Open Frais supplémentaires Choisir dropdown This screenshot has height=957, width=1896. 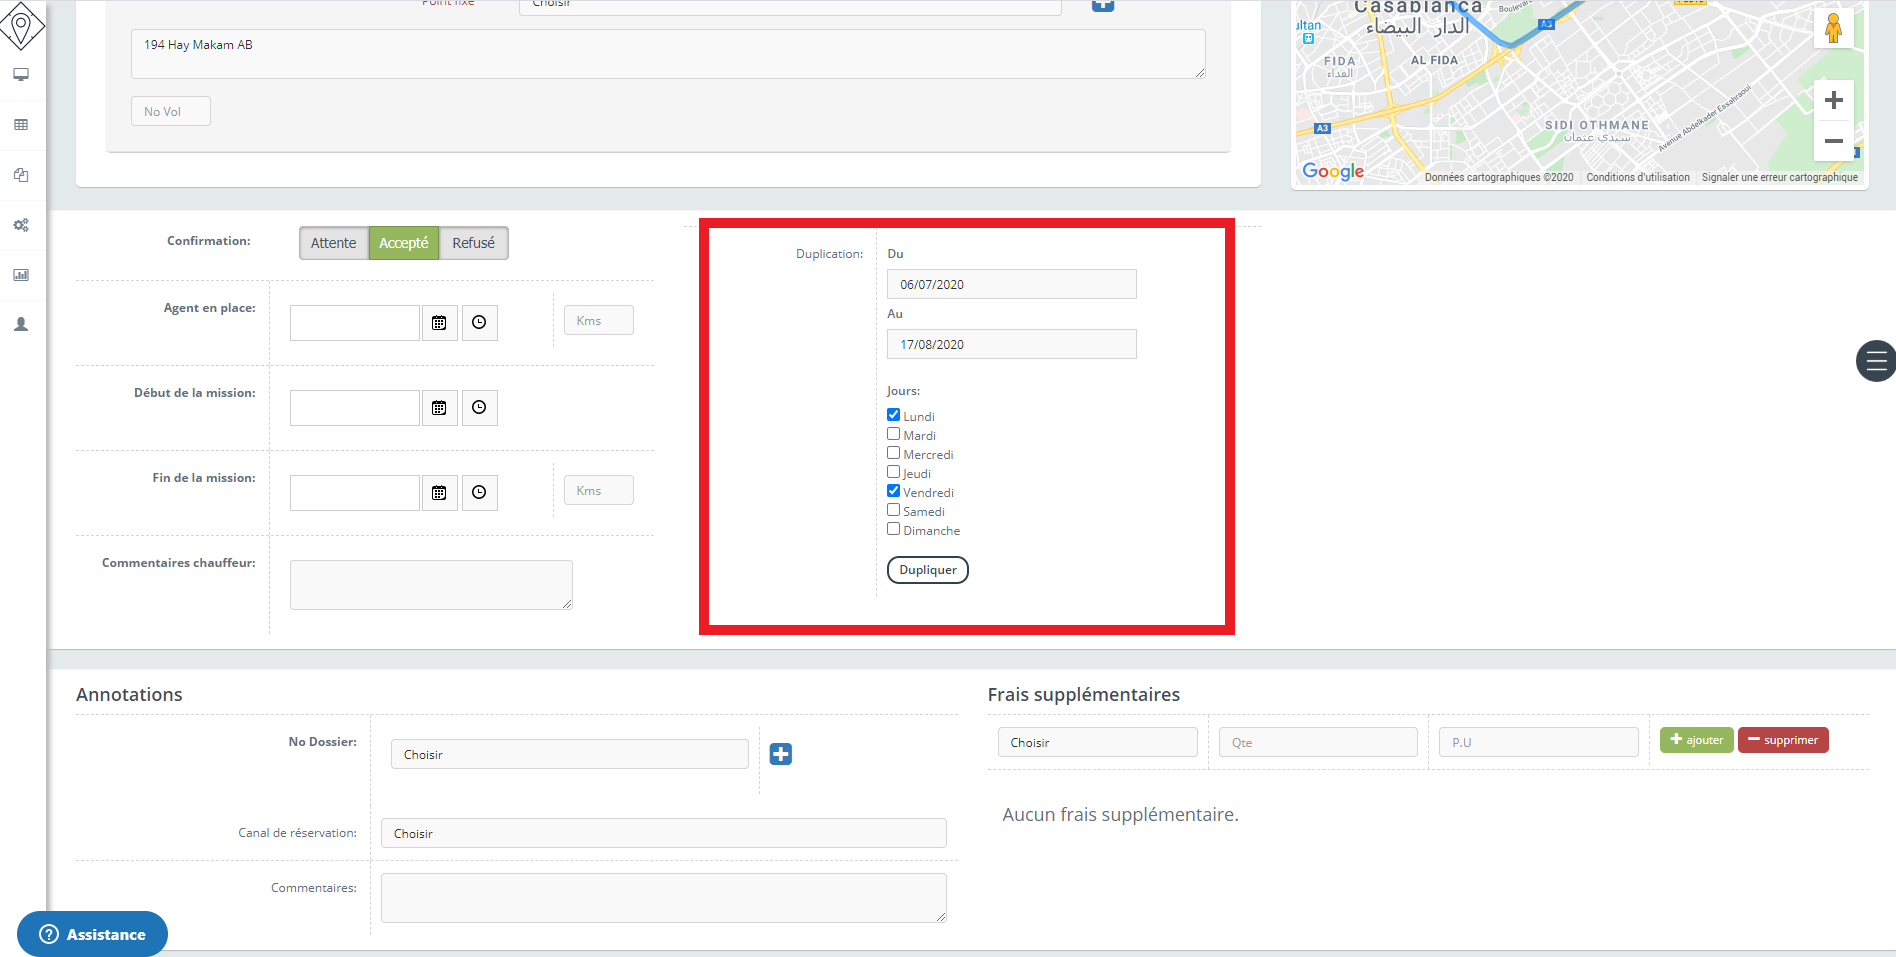(1097, 743)
